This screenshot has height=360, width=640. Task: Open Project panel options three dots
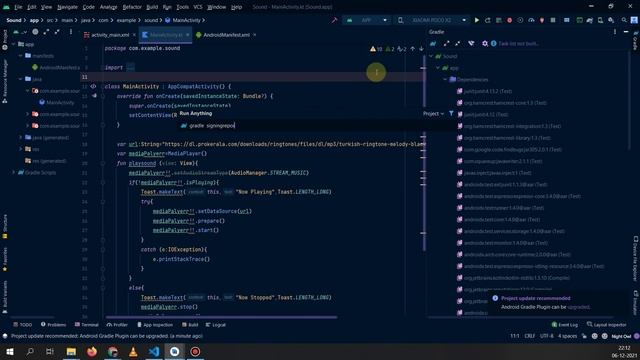pos(71,32)
